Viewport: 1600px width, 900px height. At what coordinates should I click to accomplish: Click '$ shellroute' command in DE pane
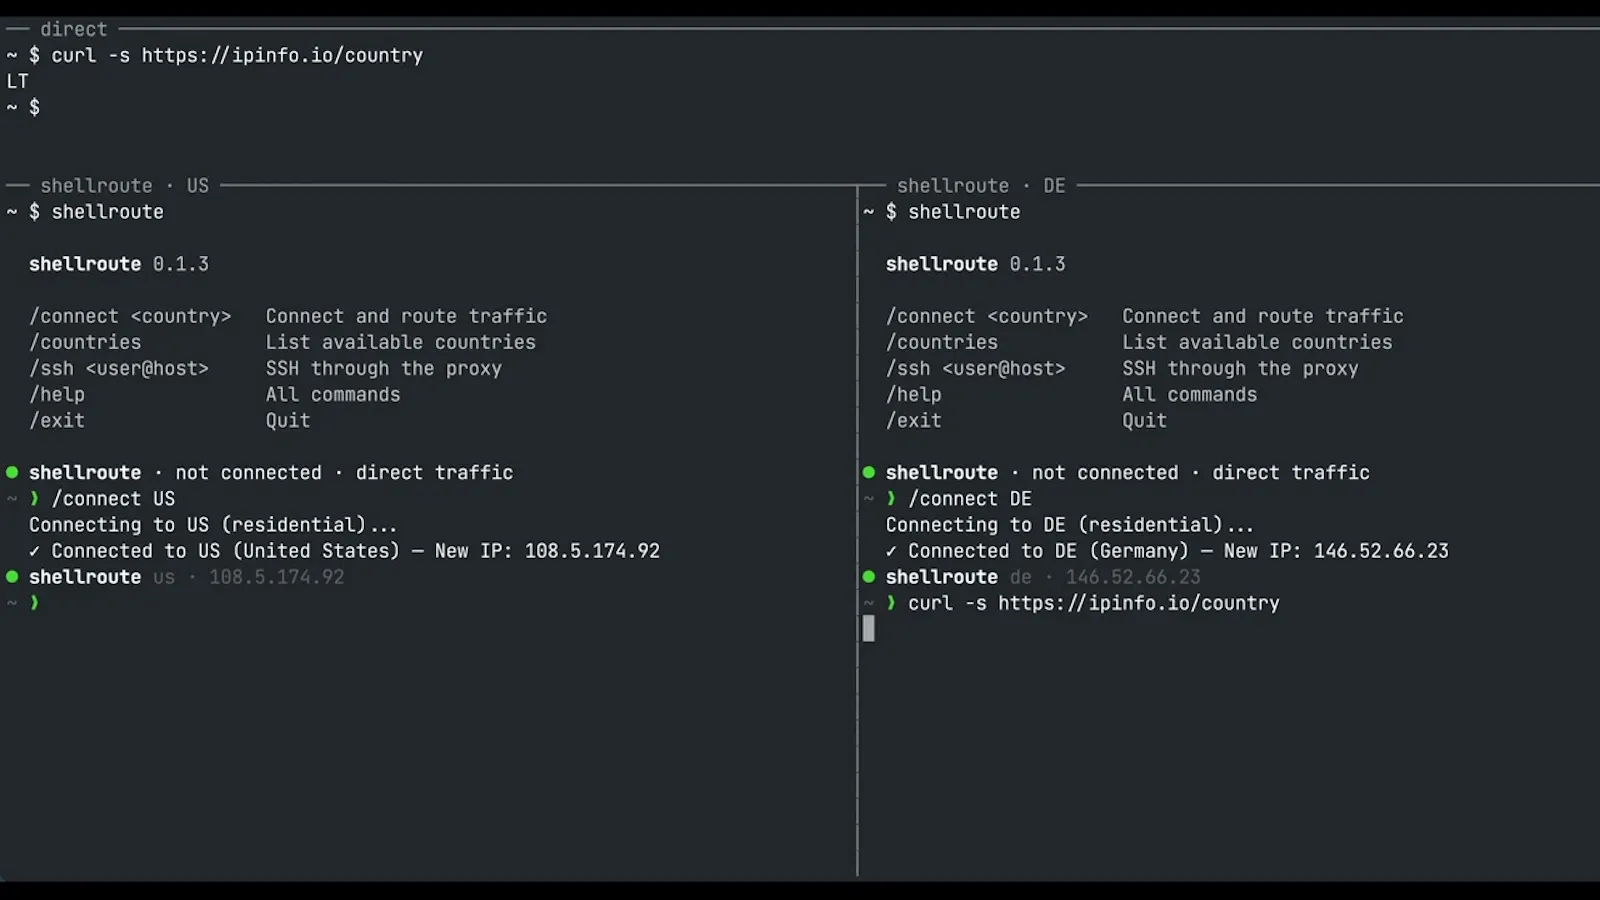coord(953,211)
